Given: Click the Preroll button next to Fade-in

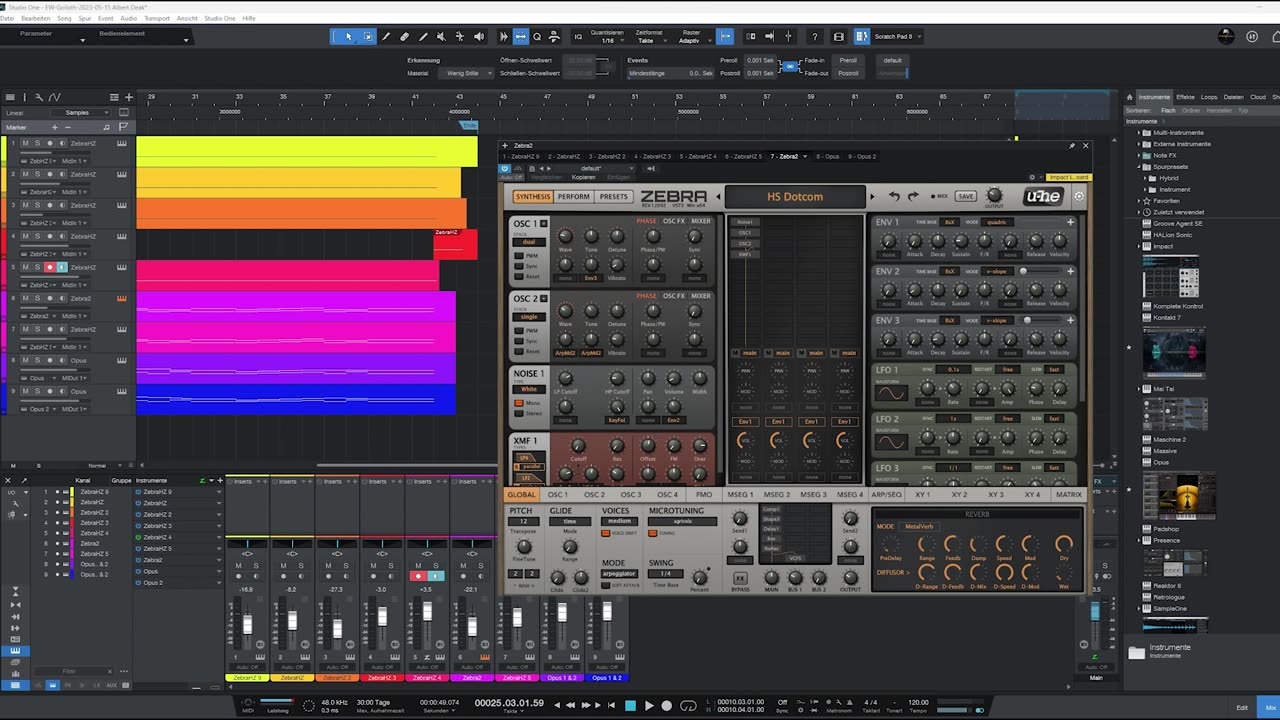Looking at the screenshot, I should (x=848, y=60).
